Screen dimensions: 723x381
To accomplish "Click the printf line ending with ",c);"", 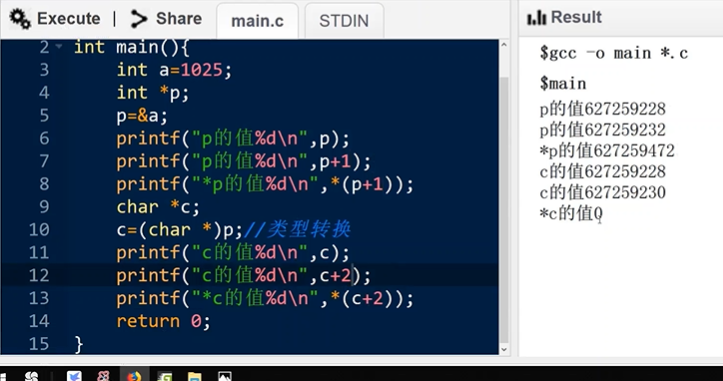I will point(233,252).
